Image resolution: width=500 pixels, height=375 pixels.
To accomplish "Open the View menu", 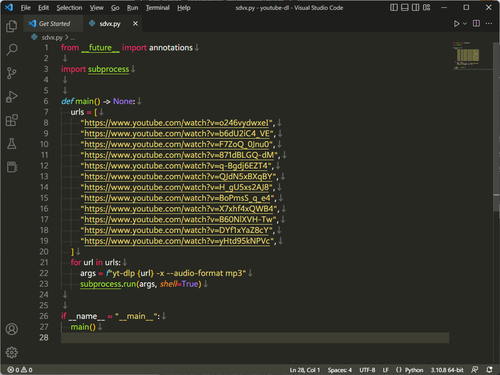I will (x=96, y=8).
